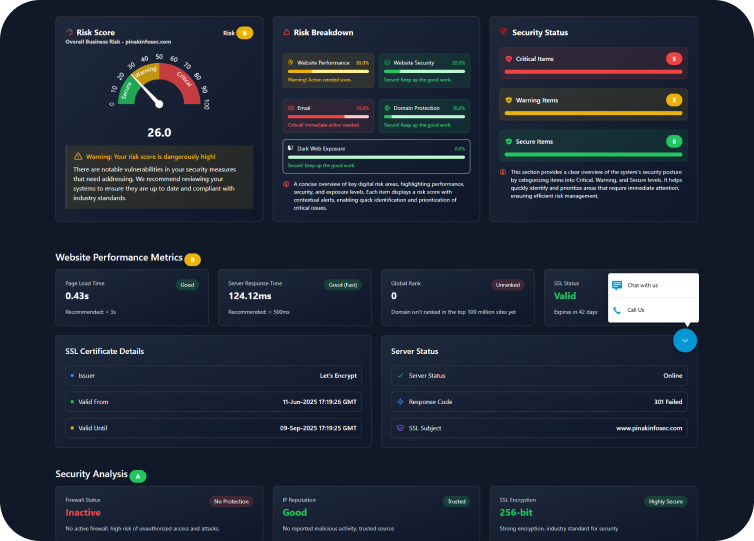Click Secure Items count badge 8
Image resolution: width=754 pixels, height=541 pixels.
(x=674, y=141)
